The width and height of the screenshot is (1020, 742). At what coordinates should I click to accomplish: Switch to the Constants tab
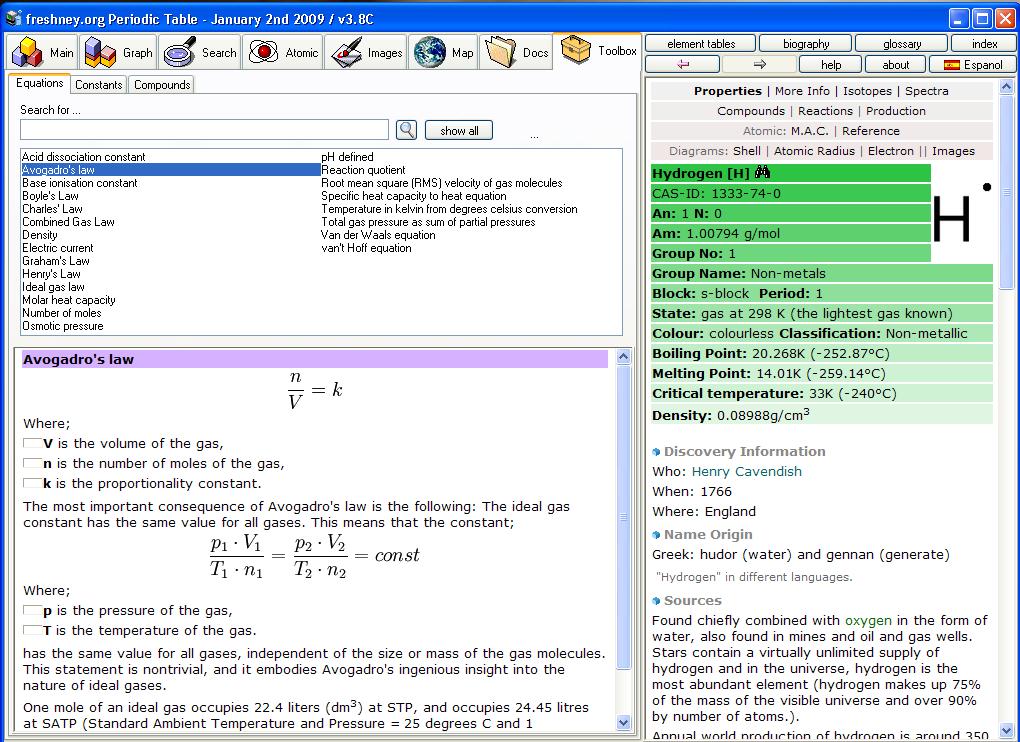(x=98, y=85)
